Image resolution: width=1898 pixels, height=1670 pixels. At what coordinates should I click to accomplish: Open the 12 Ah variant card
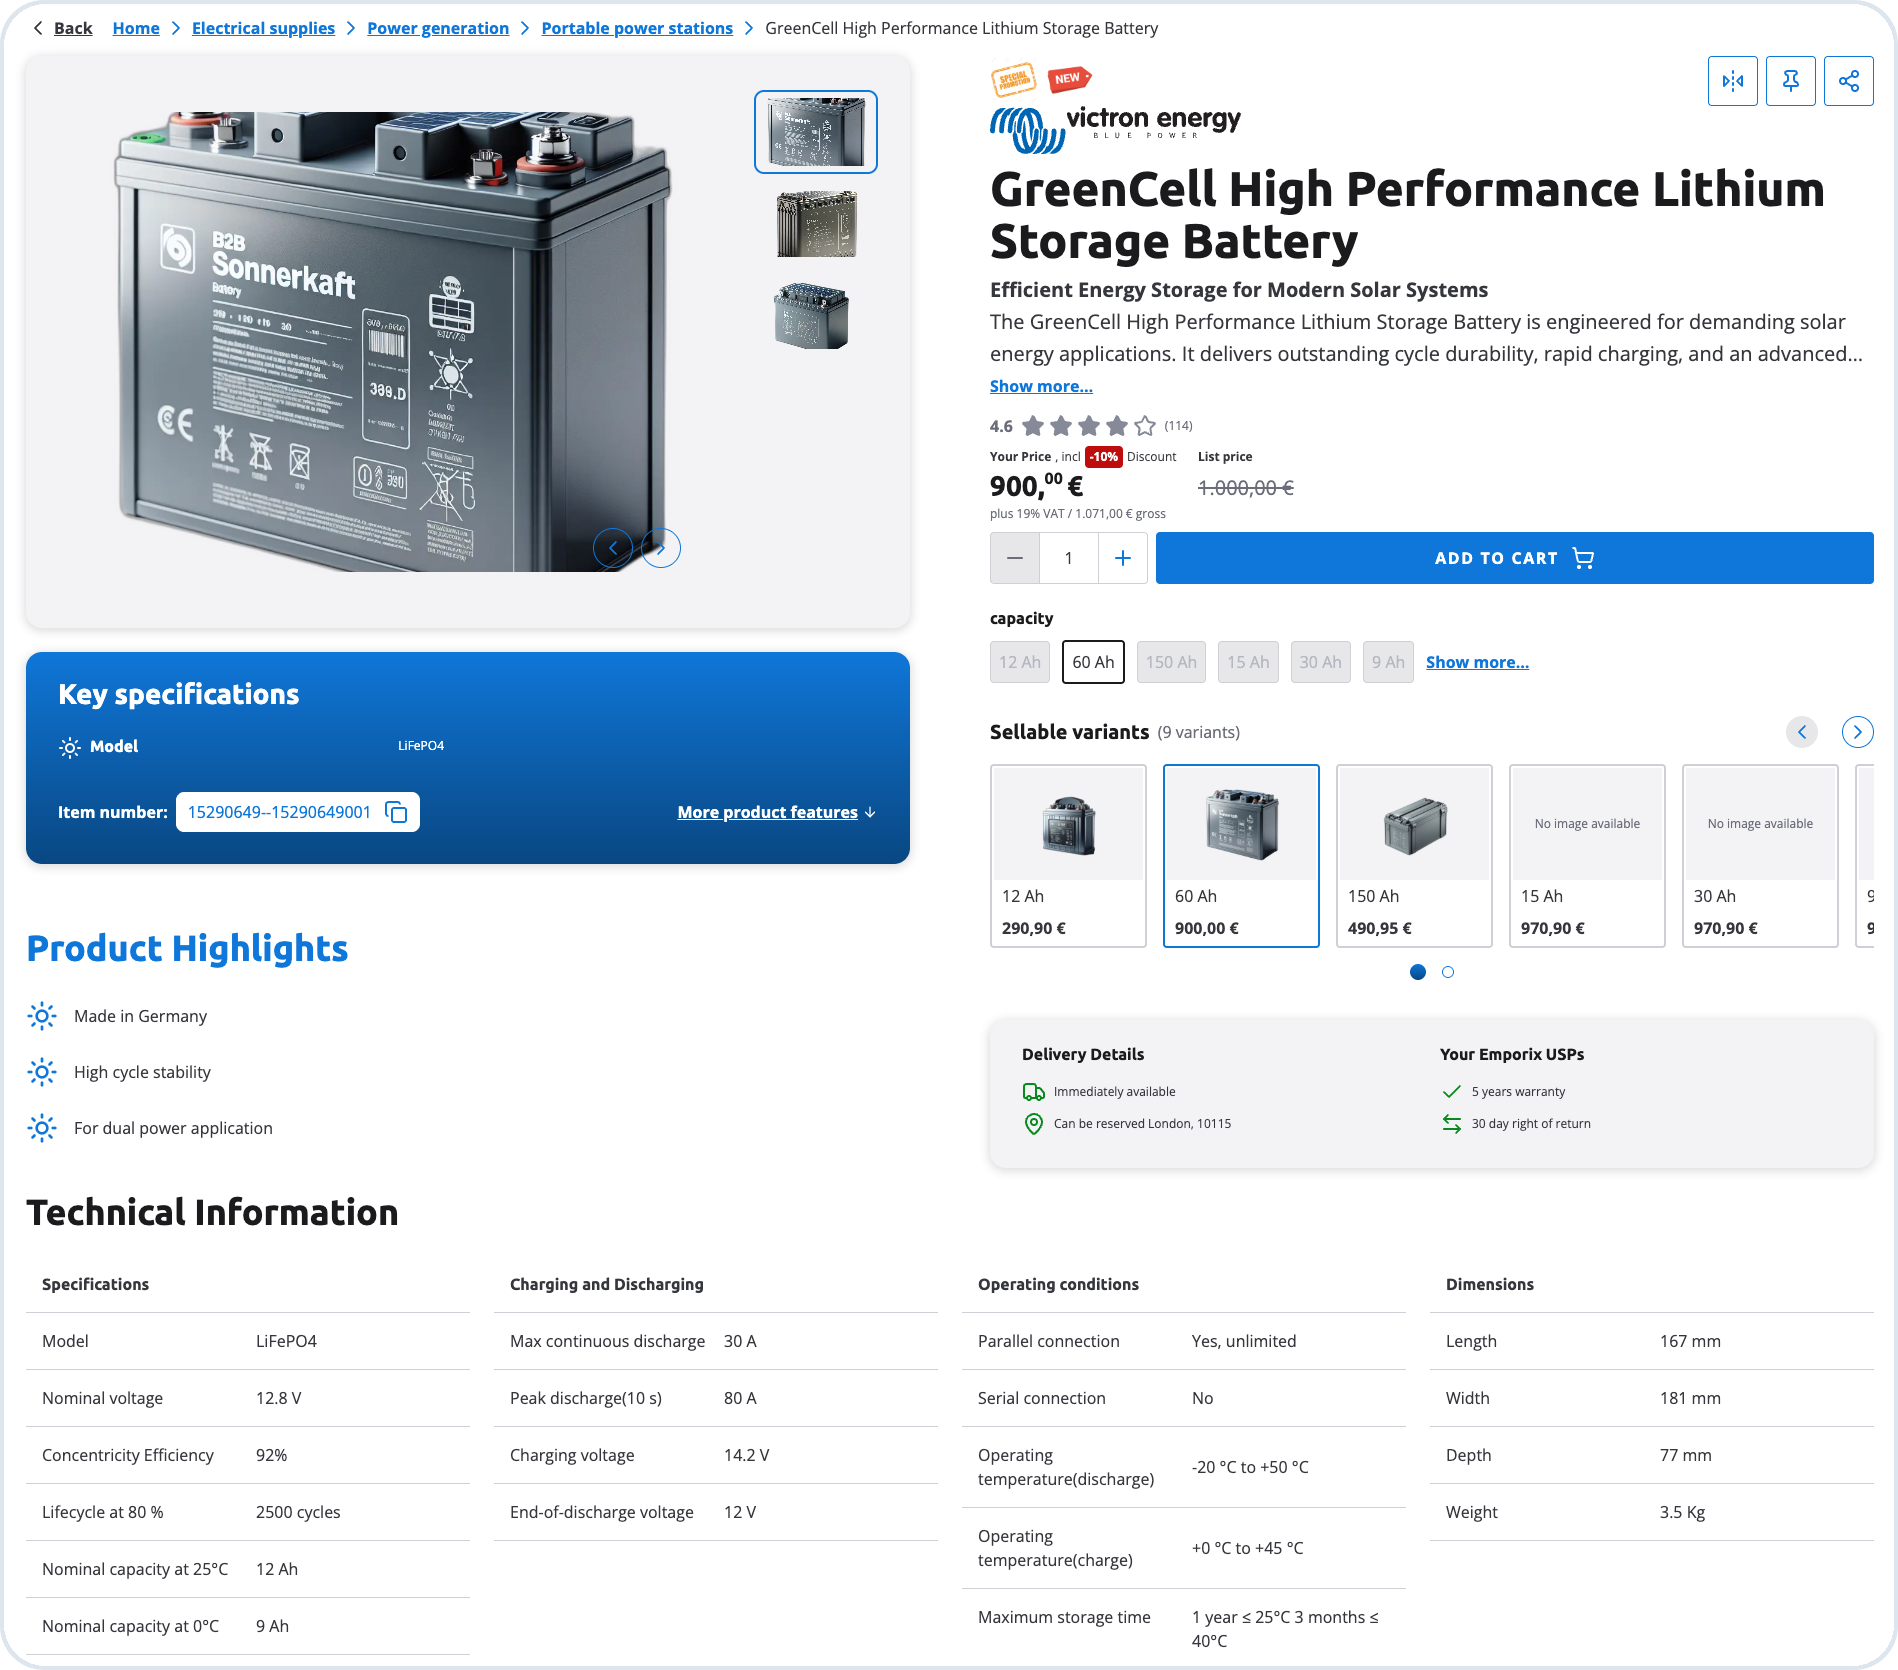(x=1068, y=856)
